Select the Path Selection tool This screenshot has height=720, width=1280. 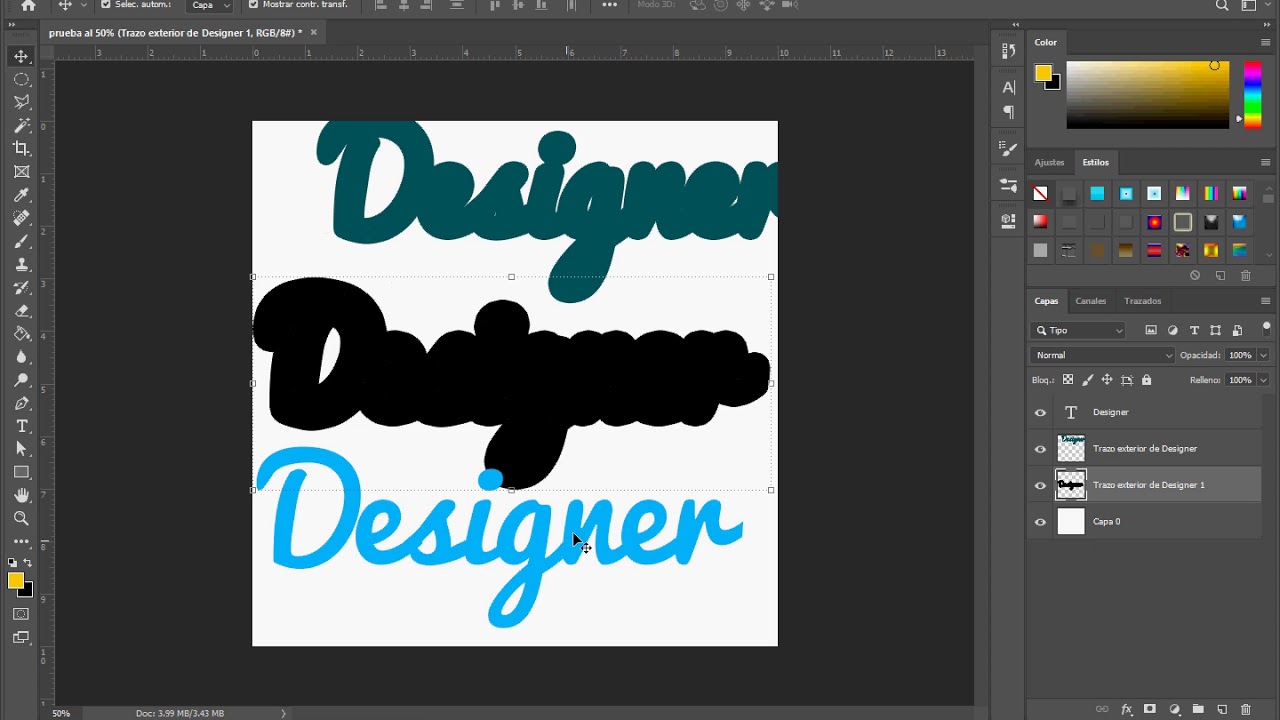21,449
